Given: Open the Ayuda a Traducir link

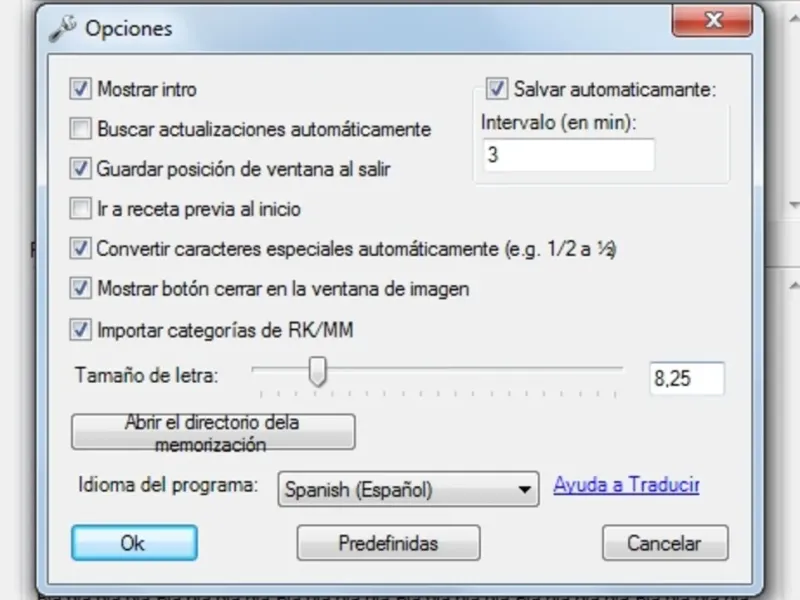Looking at the screenshot, I should pyautogui.click(x=626, y=485).
